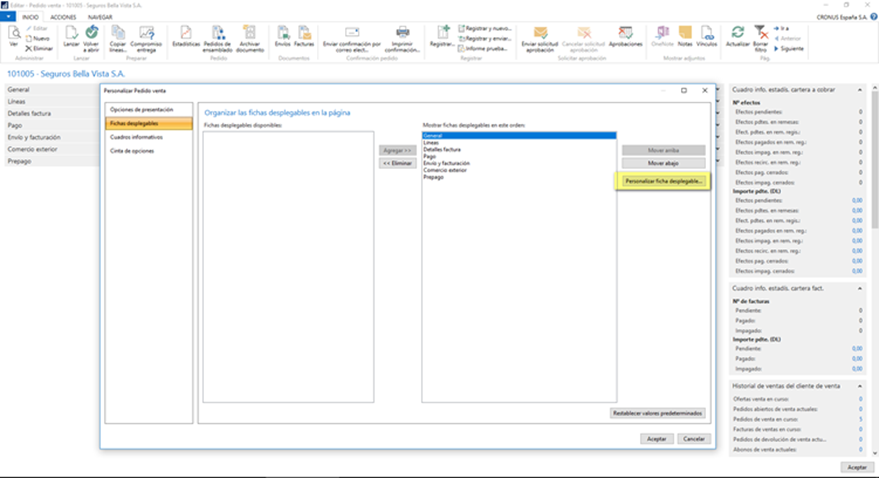Image resolution: width=879 pixels, height=478 pixels.
Task: Select Pago in the ordered list
Action: [519, 156]
